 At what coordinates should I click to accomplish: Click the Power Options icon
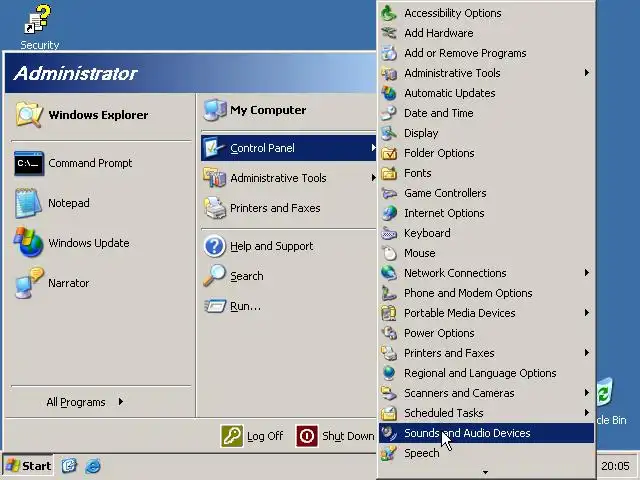click(x=389, y=333)
